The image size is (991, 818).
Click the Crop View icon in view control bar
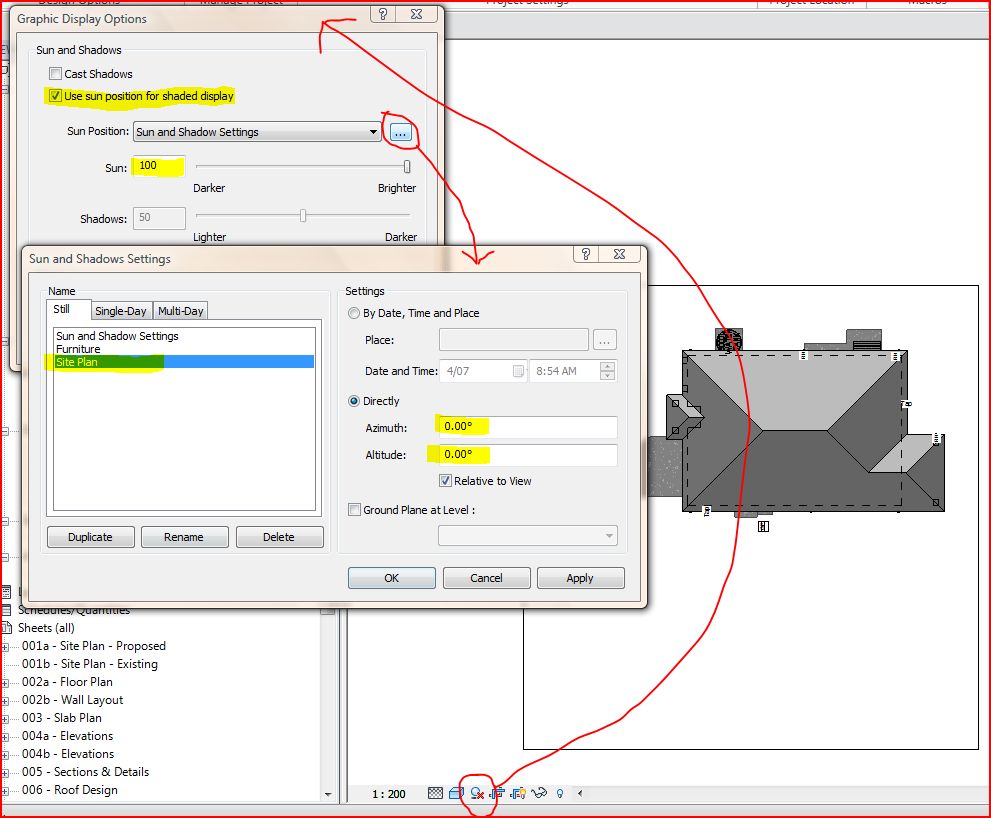[x=497, y=793]
